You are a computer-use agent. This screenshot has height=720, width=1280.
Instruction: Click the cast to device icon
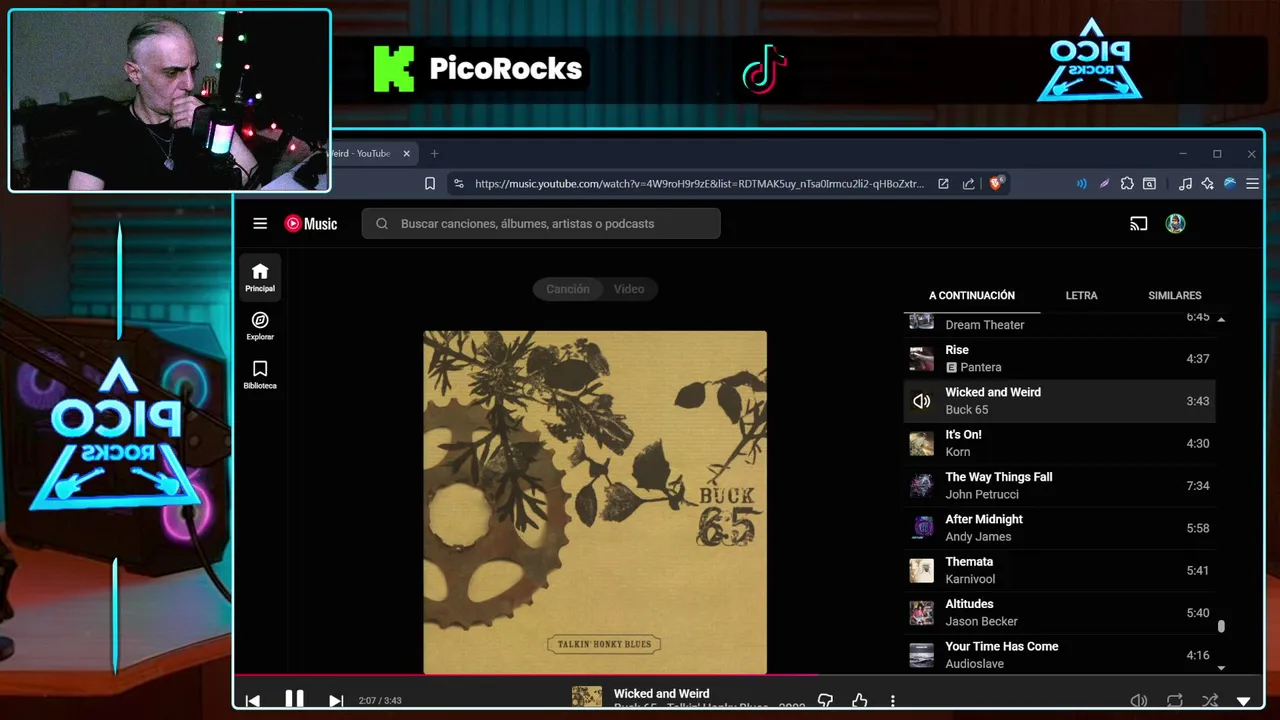pos(1138,224)
